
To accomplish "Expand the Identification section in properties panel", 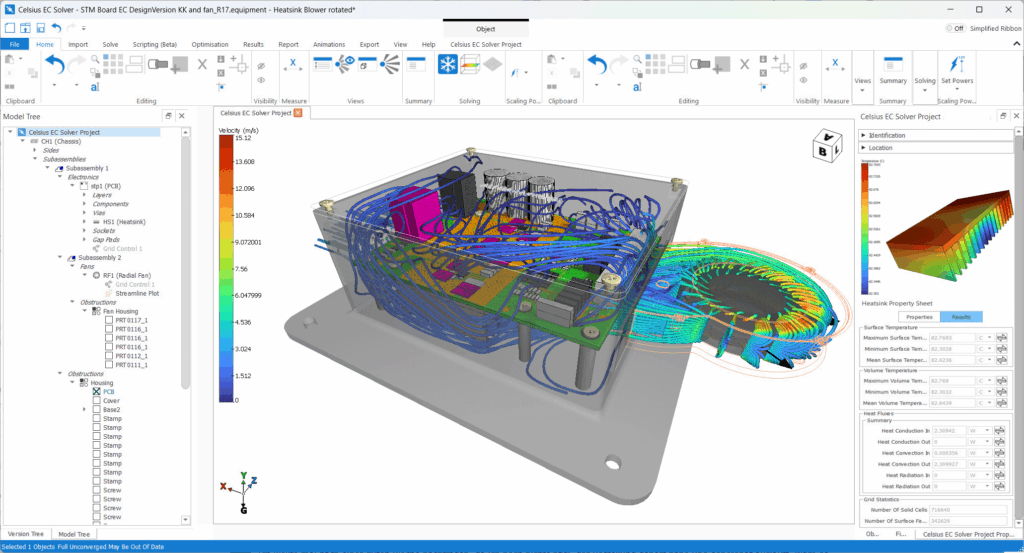I will click(x=863, y=135).
